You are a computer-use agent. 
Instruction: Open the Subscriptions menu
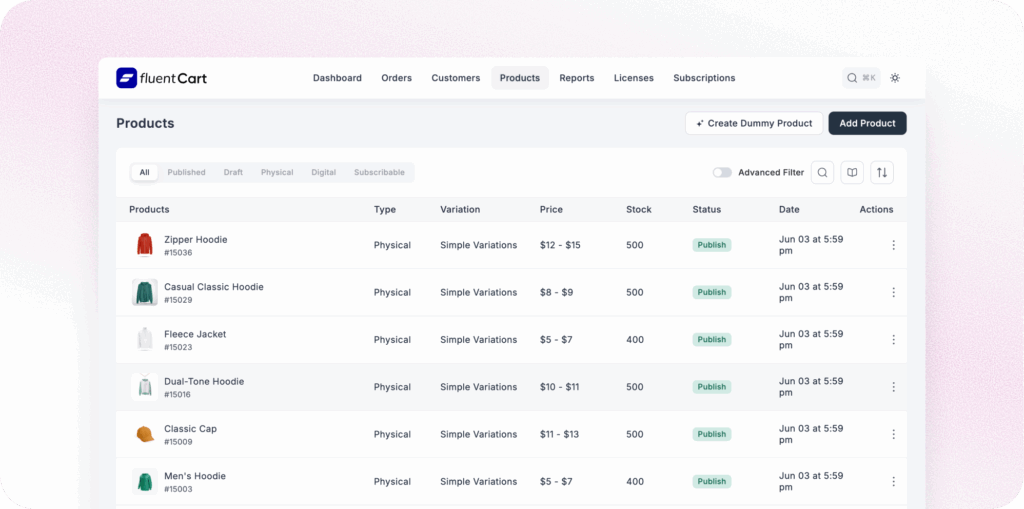(x=704, y=78)
